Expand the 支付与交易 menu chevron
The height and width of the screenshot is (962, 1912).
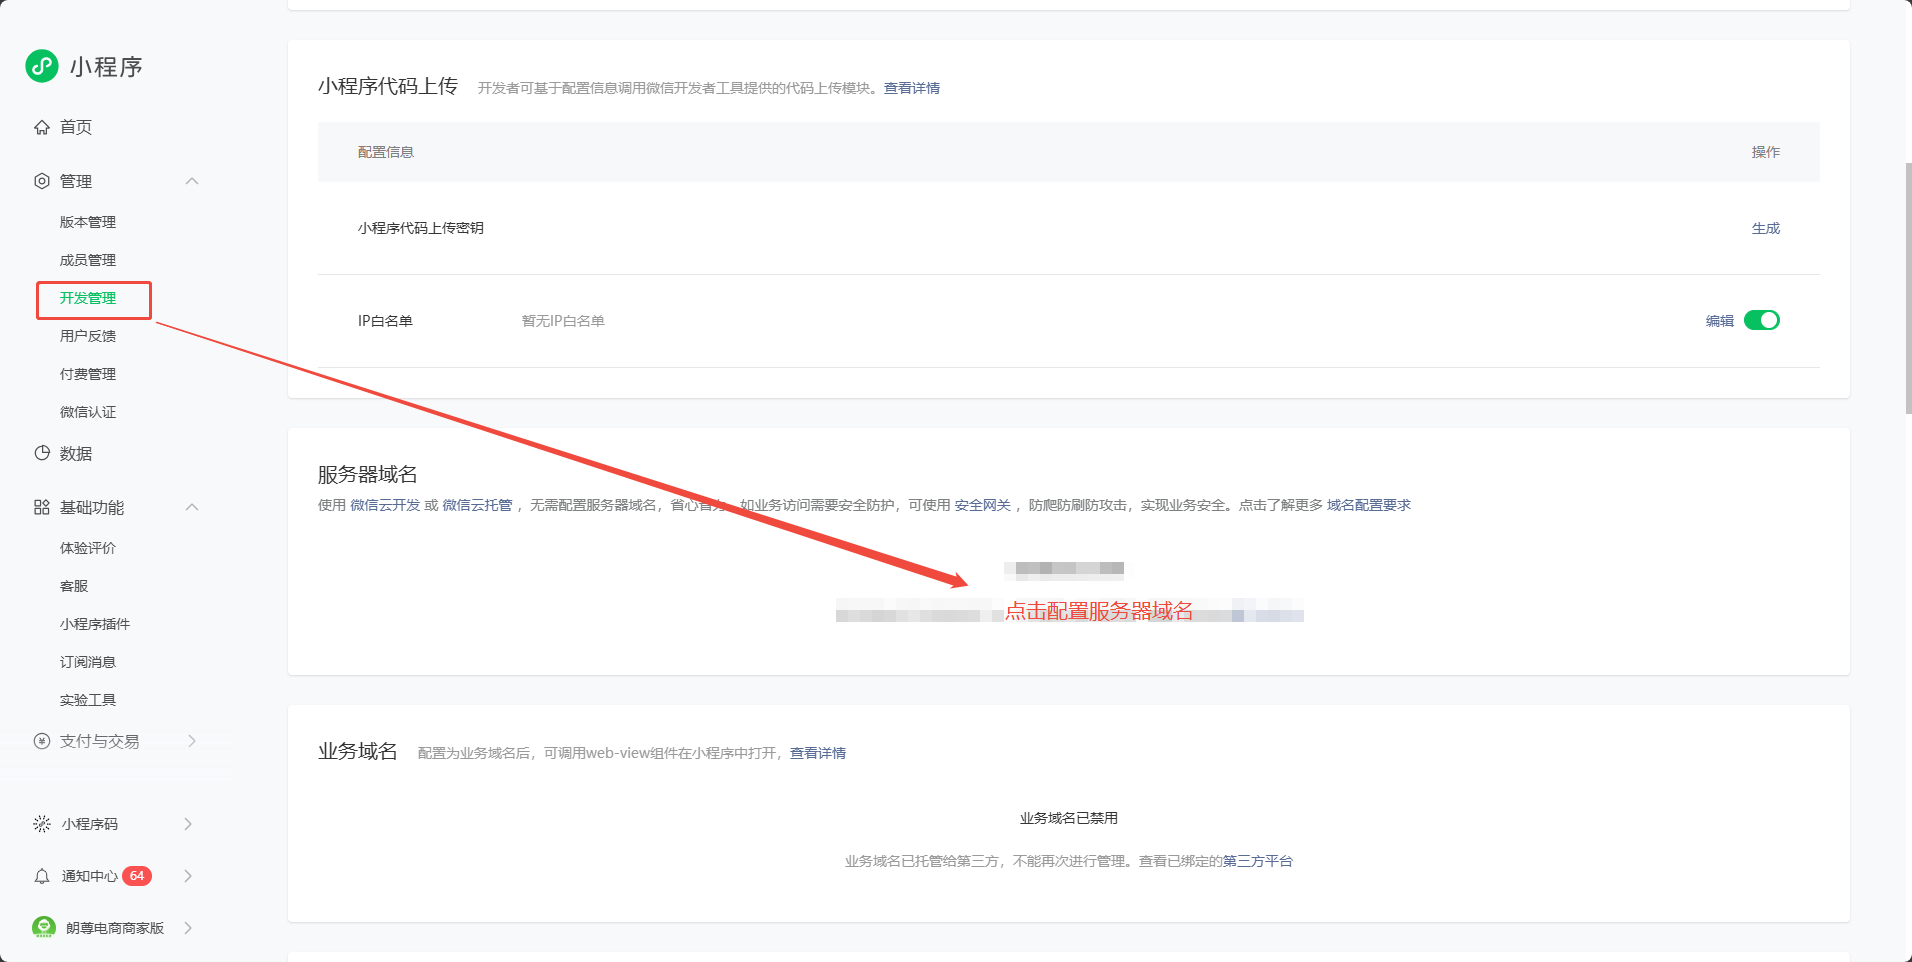tap(192, 741)
